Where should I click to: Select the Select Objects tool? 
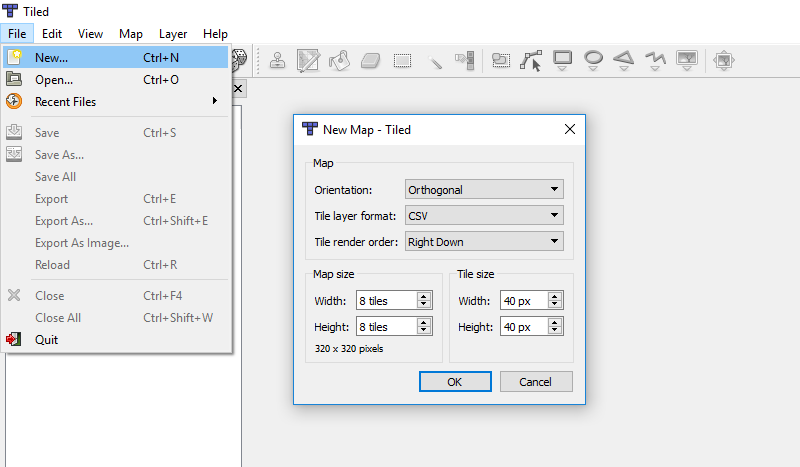tap(501, 60)
